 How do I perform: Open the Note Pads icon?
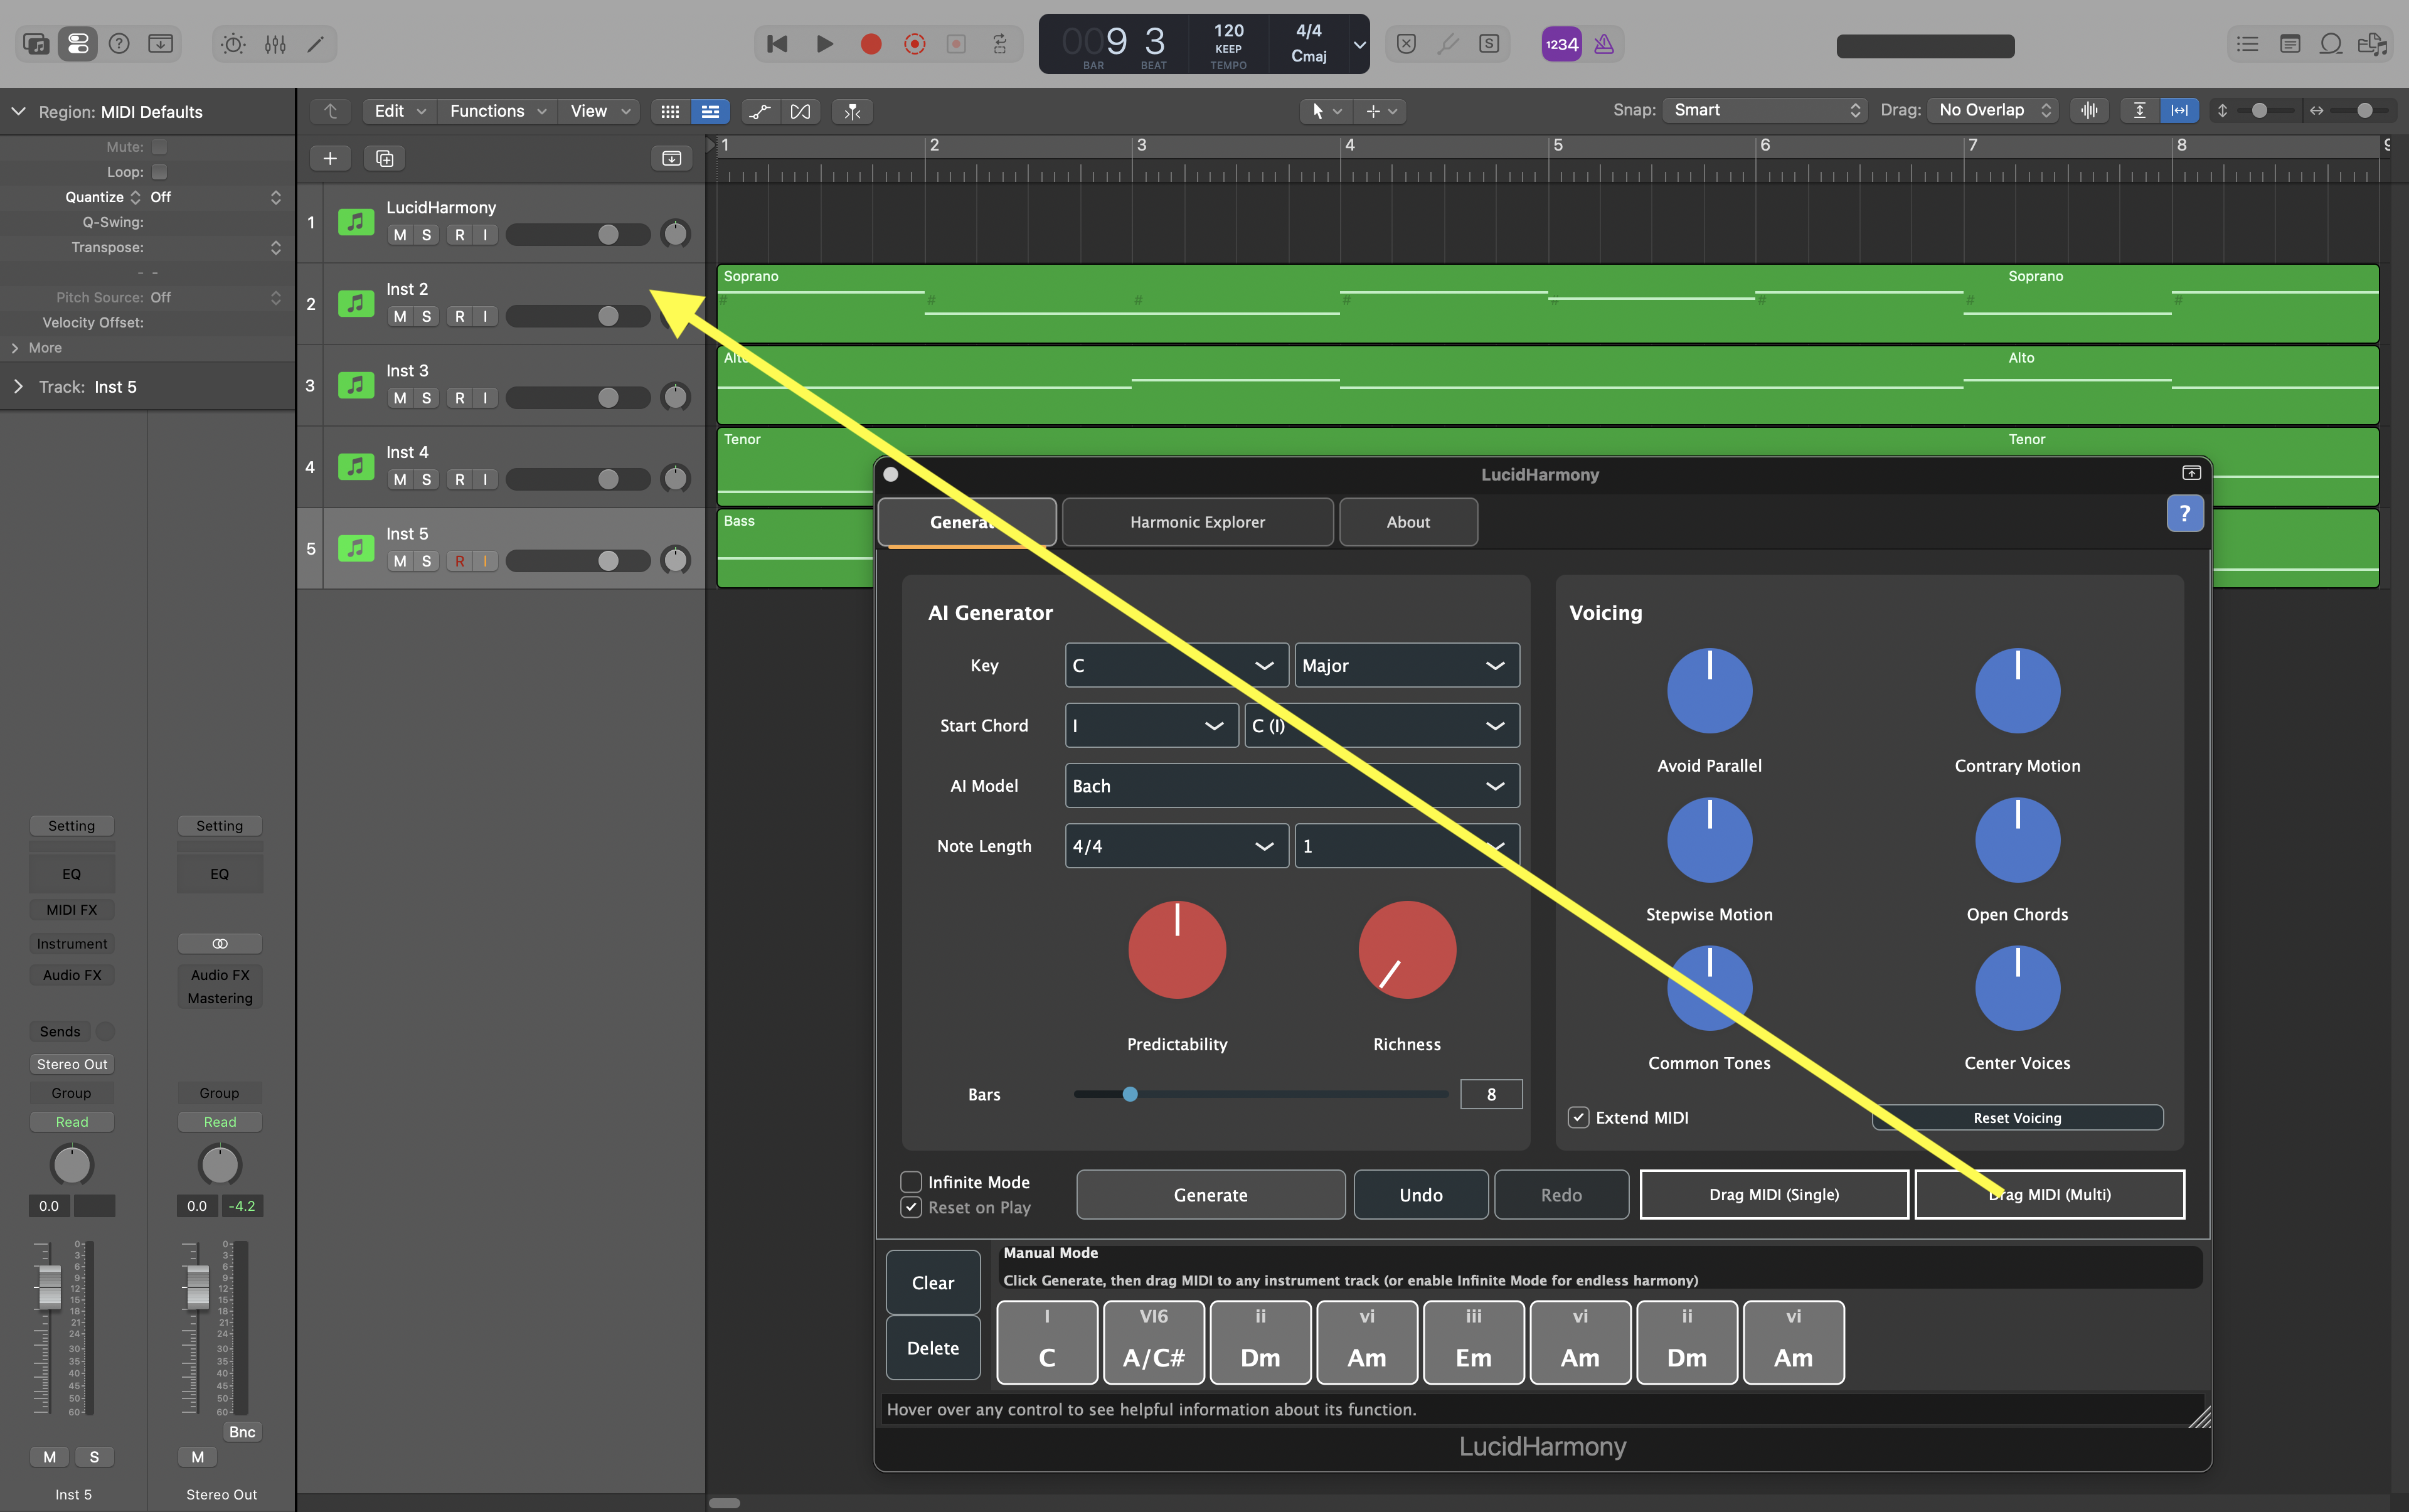point(2289,44)
